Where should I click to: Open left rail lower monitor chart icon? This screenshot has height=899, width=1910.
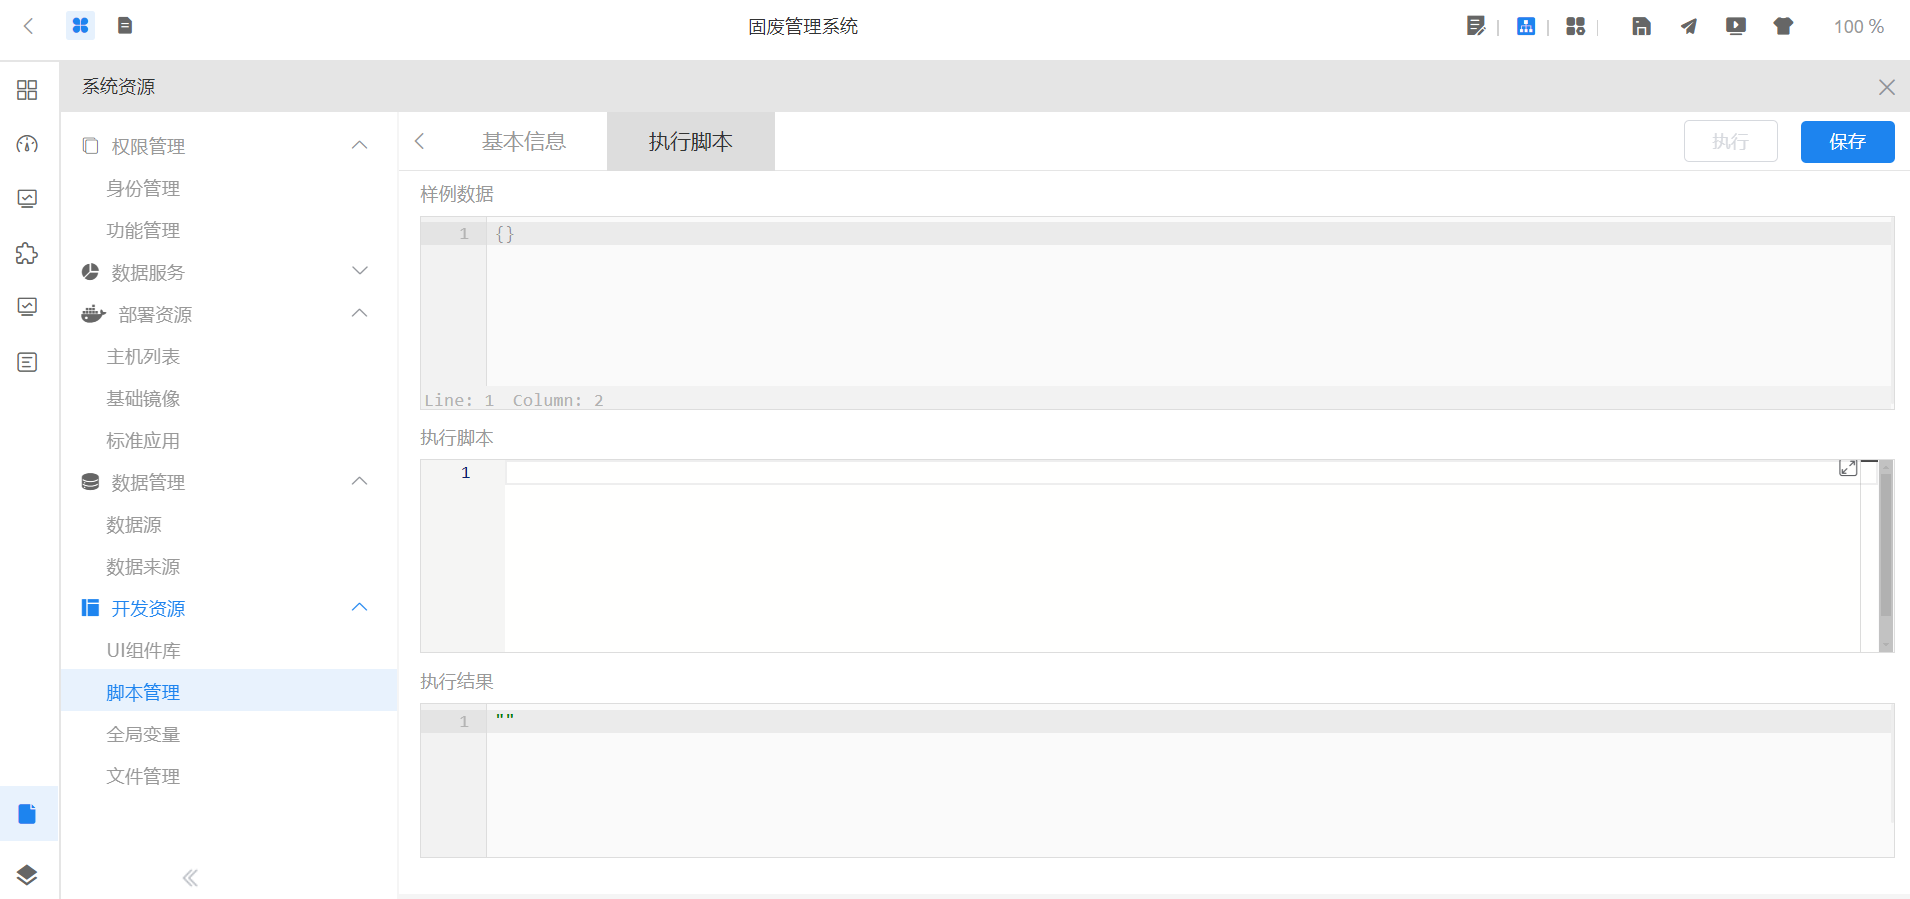pyautogui.click(x=28, y=306)
